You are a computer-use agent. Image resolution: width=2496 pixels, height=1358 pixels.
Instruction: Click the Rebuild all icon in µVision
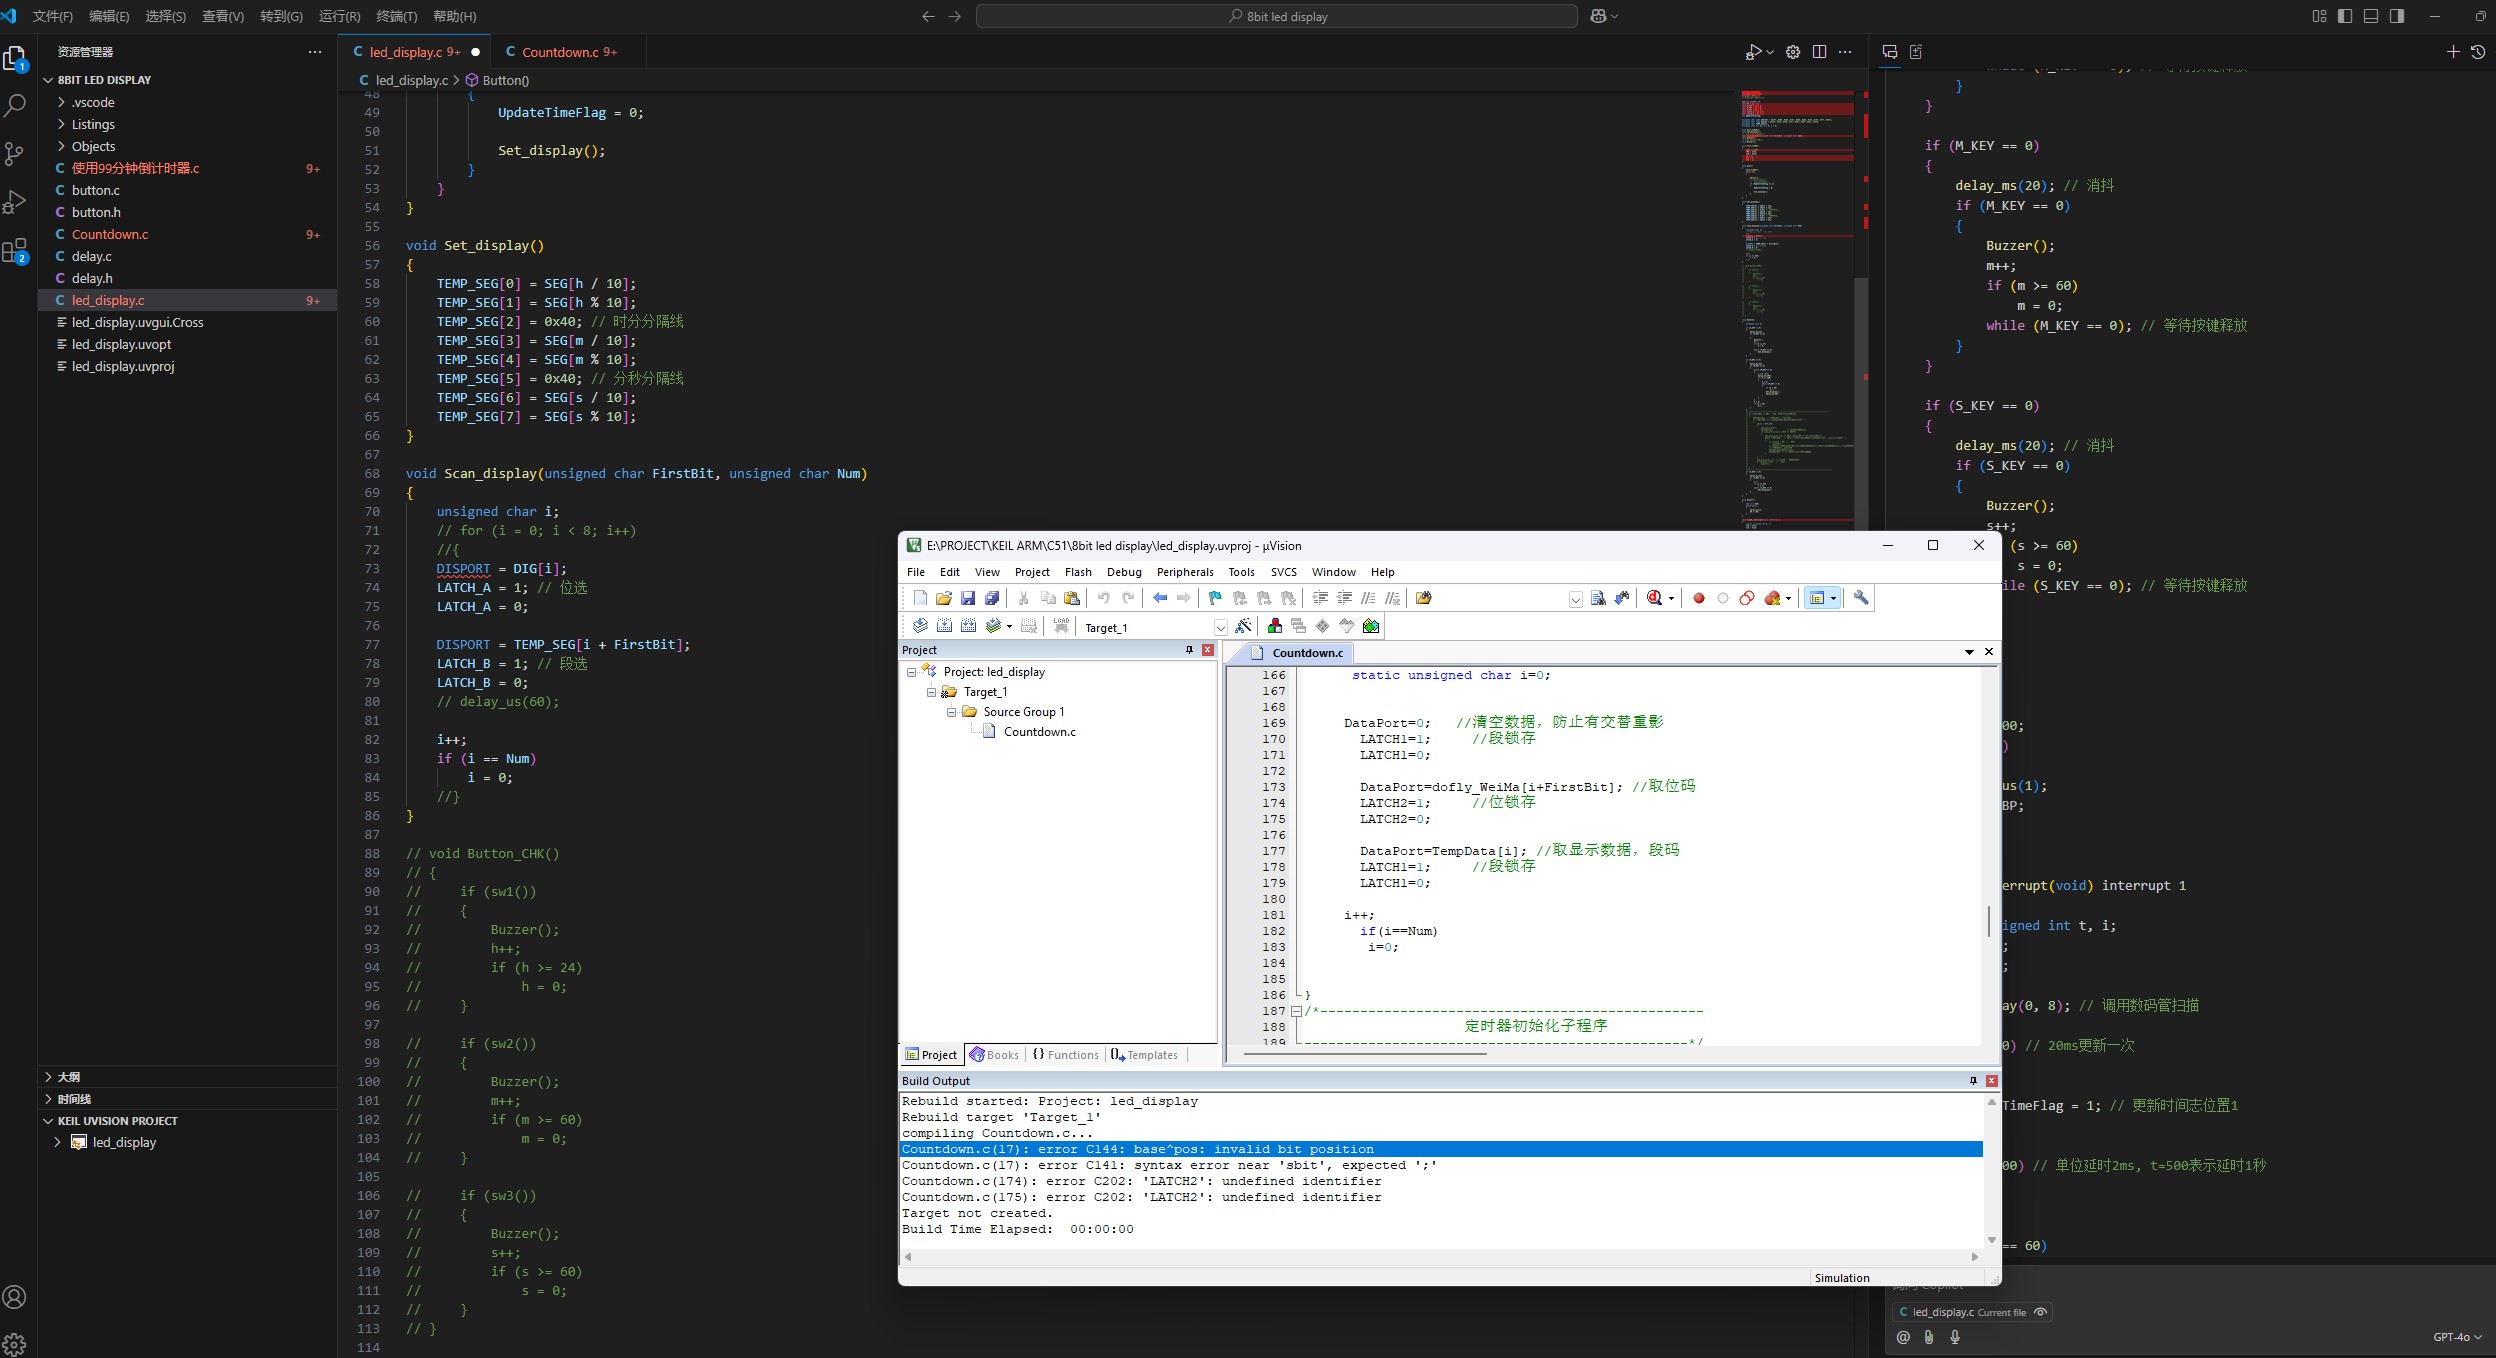(968, 626)
